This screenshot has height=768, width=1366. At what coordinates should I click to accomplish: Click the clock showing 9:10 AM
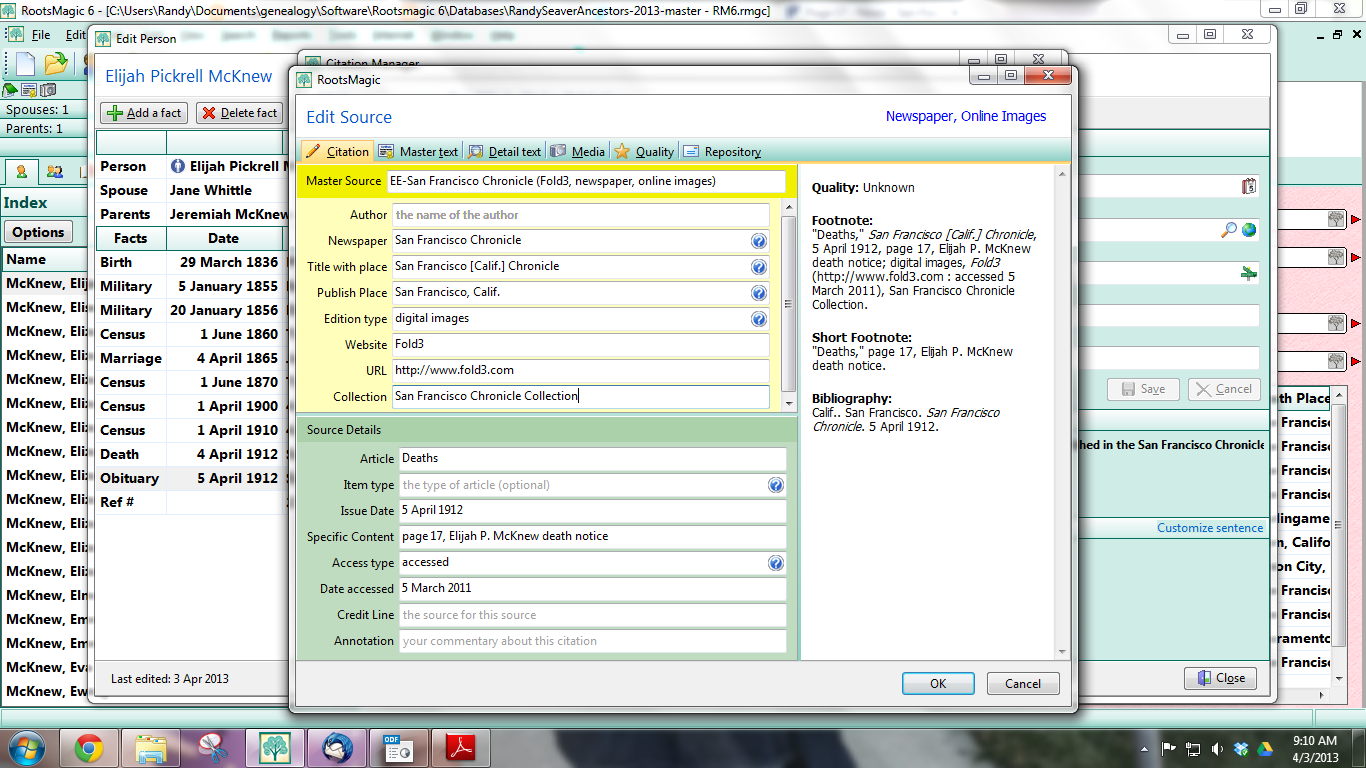click(1314, 741)
